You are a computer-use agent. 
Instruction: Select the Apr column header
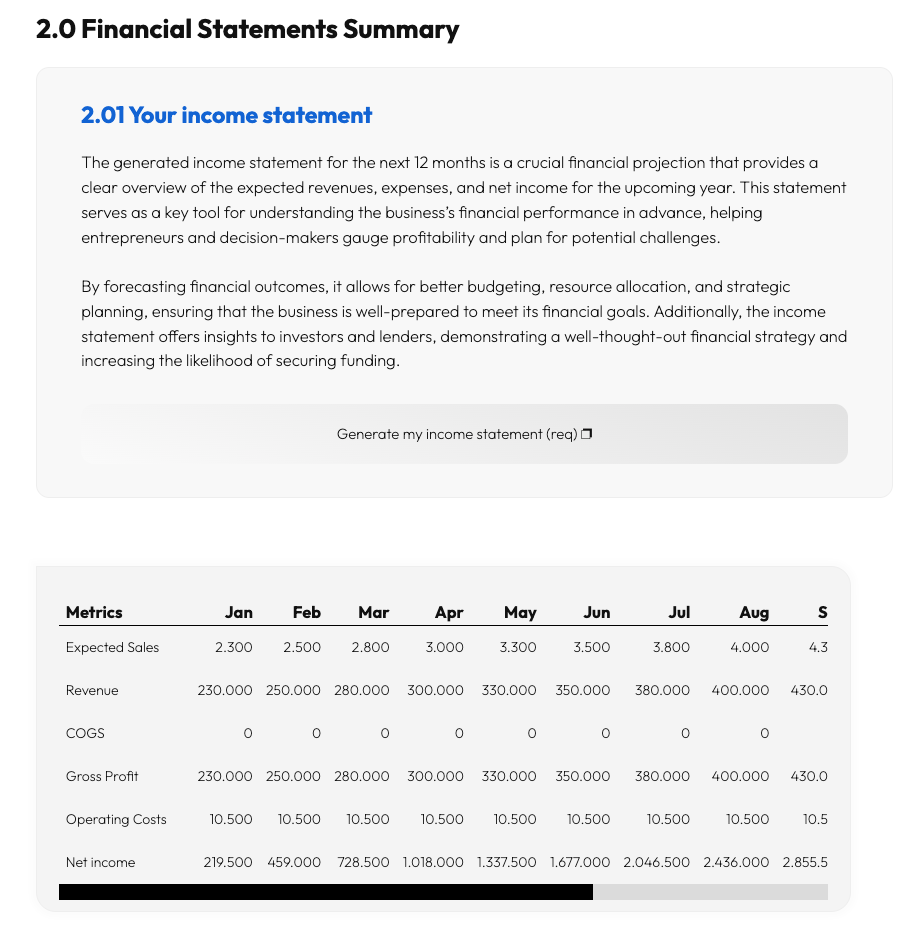449,612
